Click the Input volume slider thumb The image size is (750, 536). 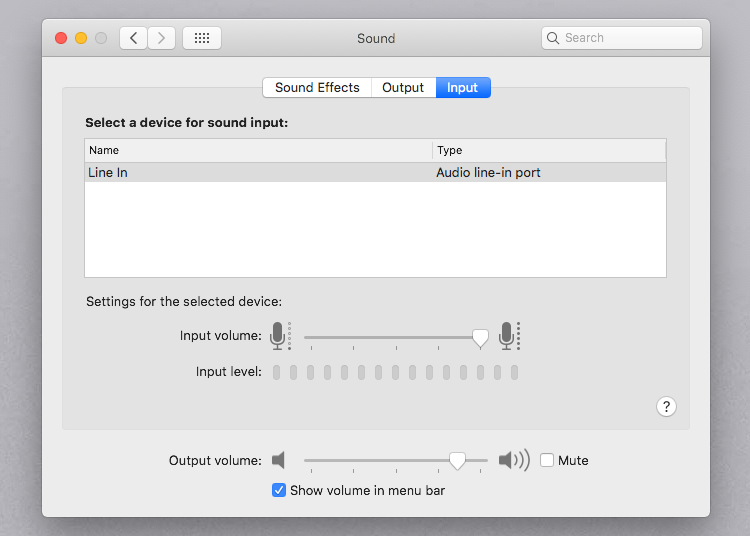(480, 338)
